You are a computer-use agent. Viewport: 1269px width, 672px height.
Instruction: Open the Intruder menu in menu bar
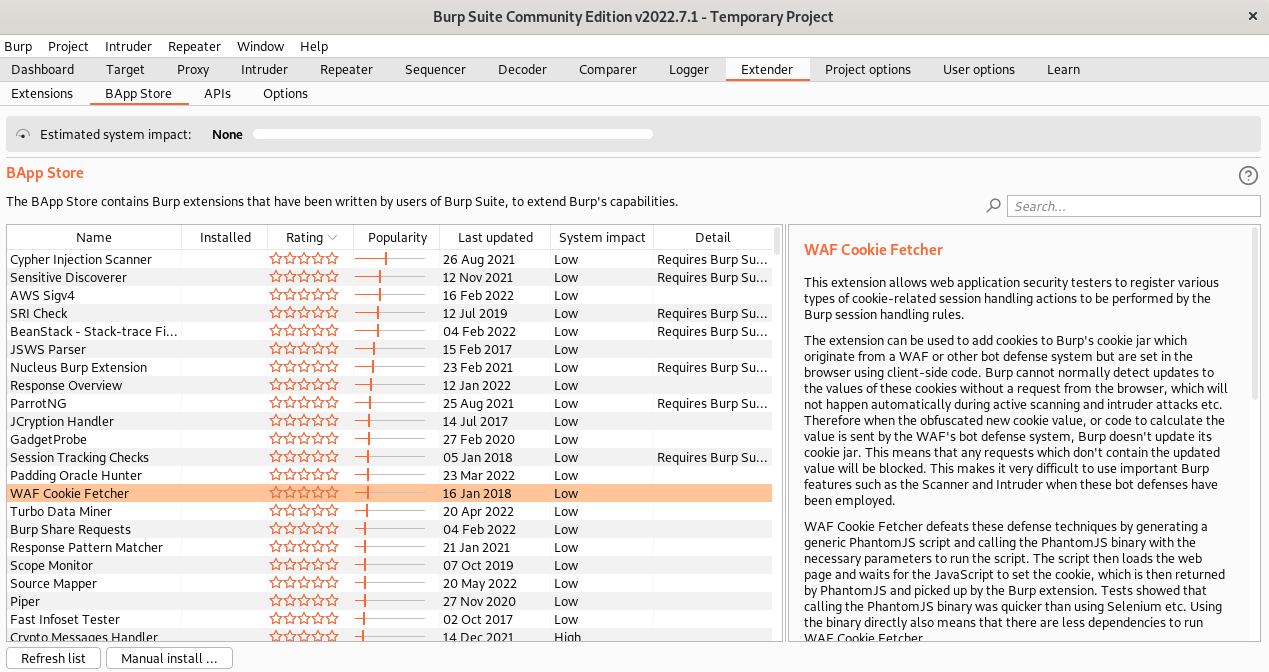[128, 47]
